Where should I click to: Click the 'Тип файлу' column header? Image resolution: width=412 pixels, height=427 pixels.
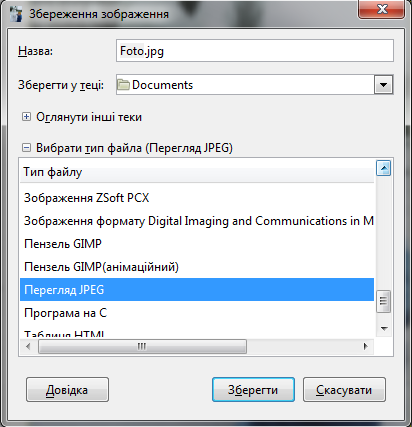197,172
